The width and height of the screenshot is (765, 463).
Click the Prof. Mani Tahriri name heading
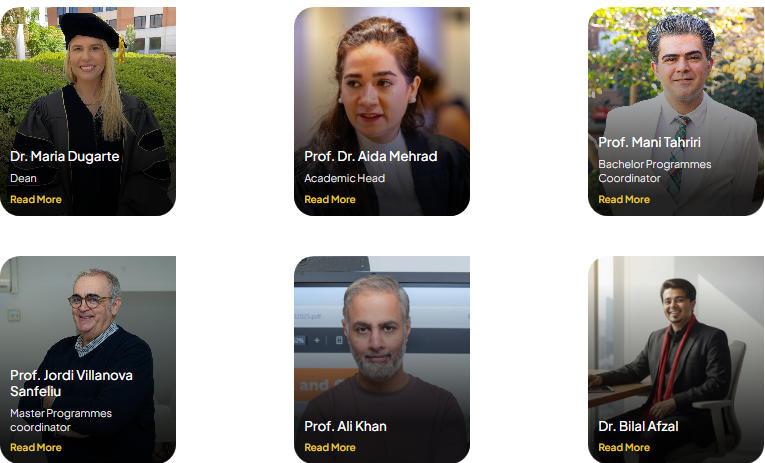click(649, 142)
